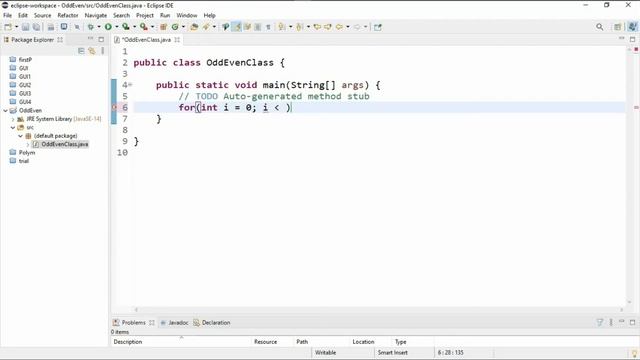The width and height of the screenshot is (640, 360).
Task: Open the Project menu
Action: tap(145, 15)
